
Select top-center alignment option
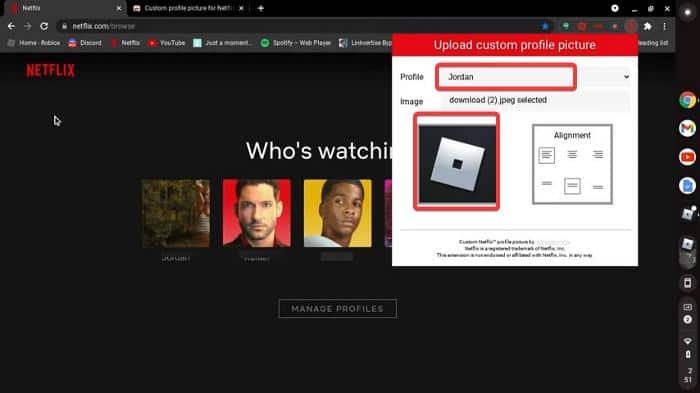(572, 155)
